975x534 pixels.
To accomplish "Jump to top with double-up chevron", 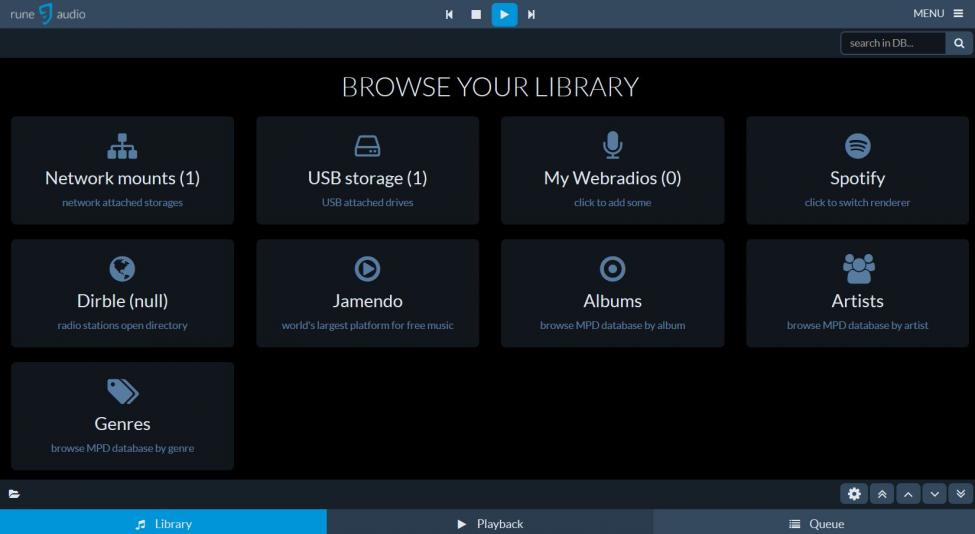I will (x=882, y=494).
